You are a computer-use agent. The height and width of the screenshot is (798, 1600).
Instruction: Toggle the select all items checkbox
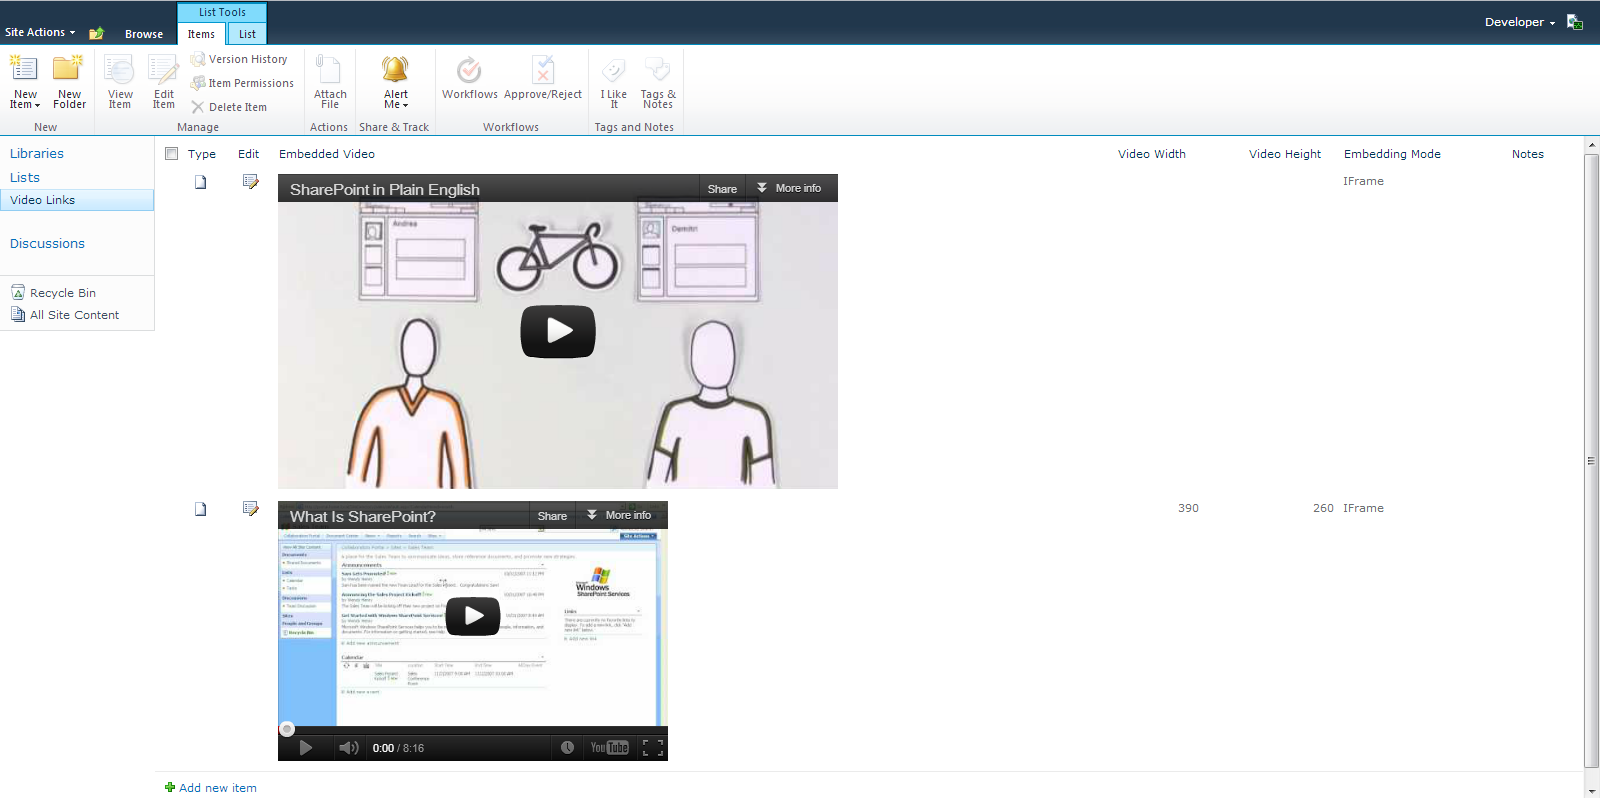[171, 154]
